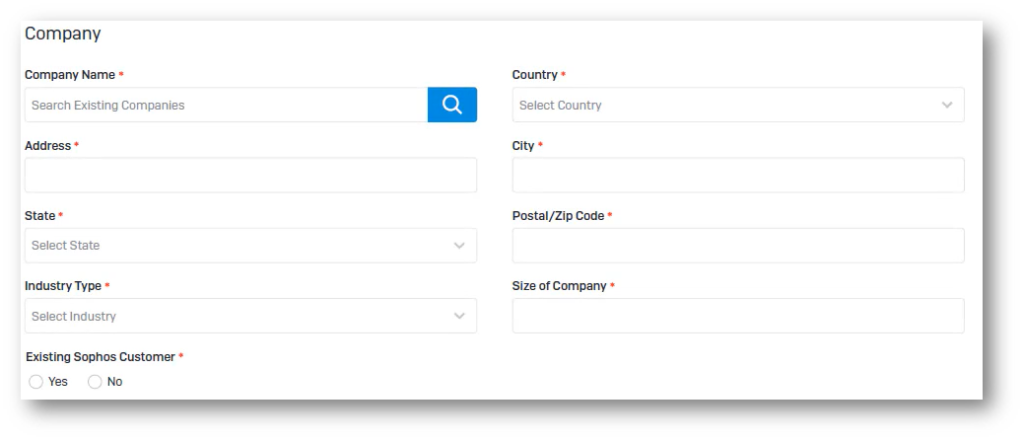Click the Existing Sophos Customer label
Screen dimensions: 1024x441
101,357
